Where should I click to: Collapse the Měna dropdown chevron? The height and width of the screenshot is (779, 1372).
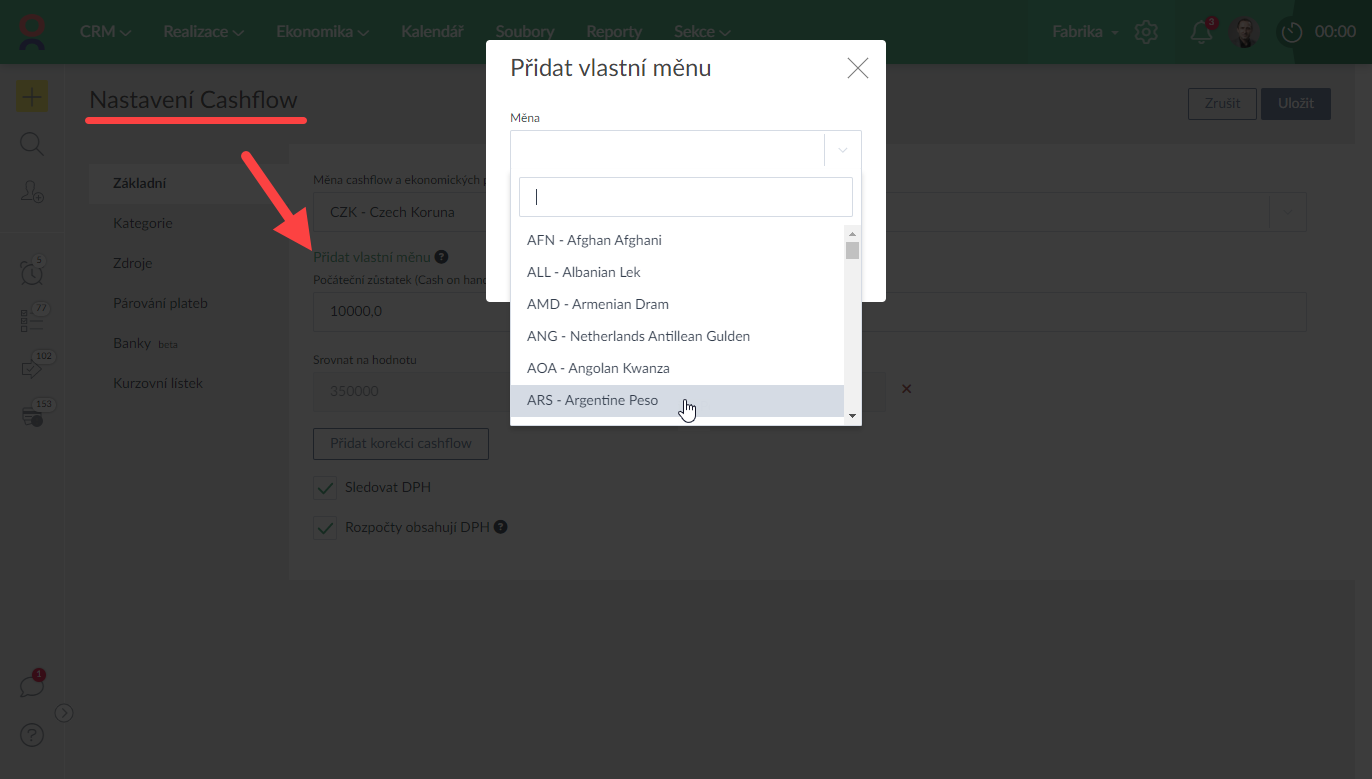[843, 150]
